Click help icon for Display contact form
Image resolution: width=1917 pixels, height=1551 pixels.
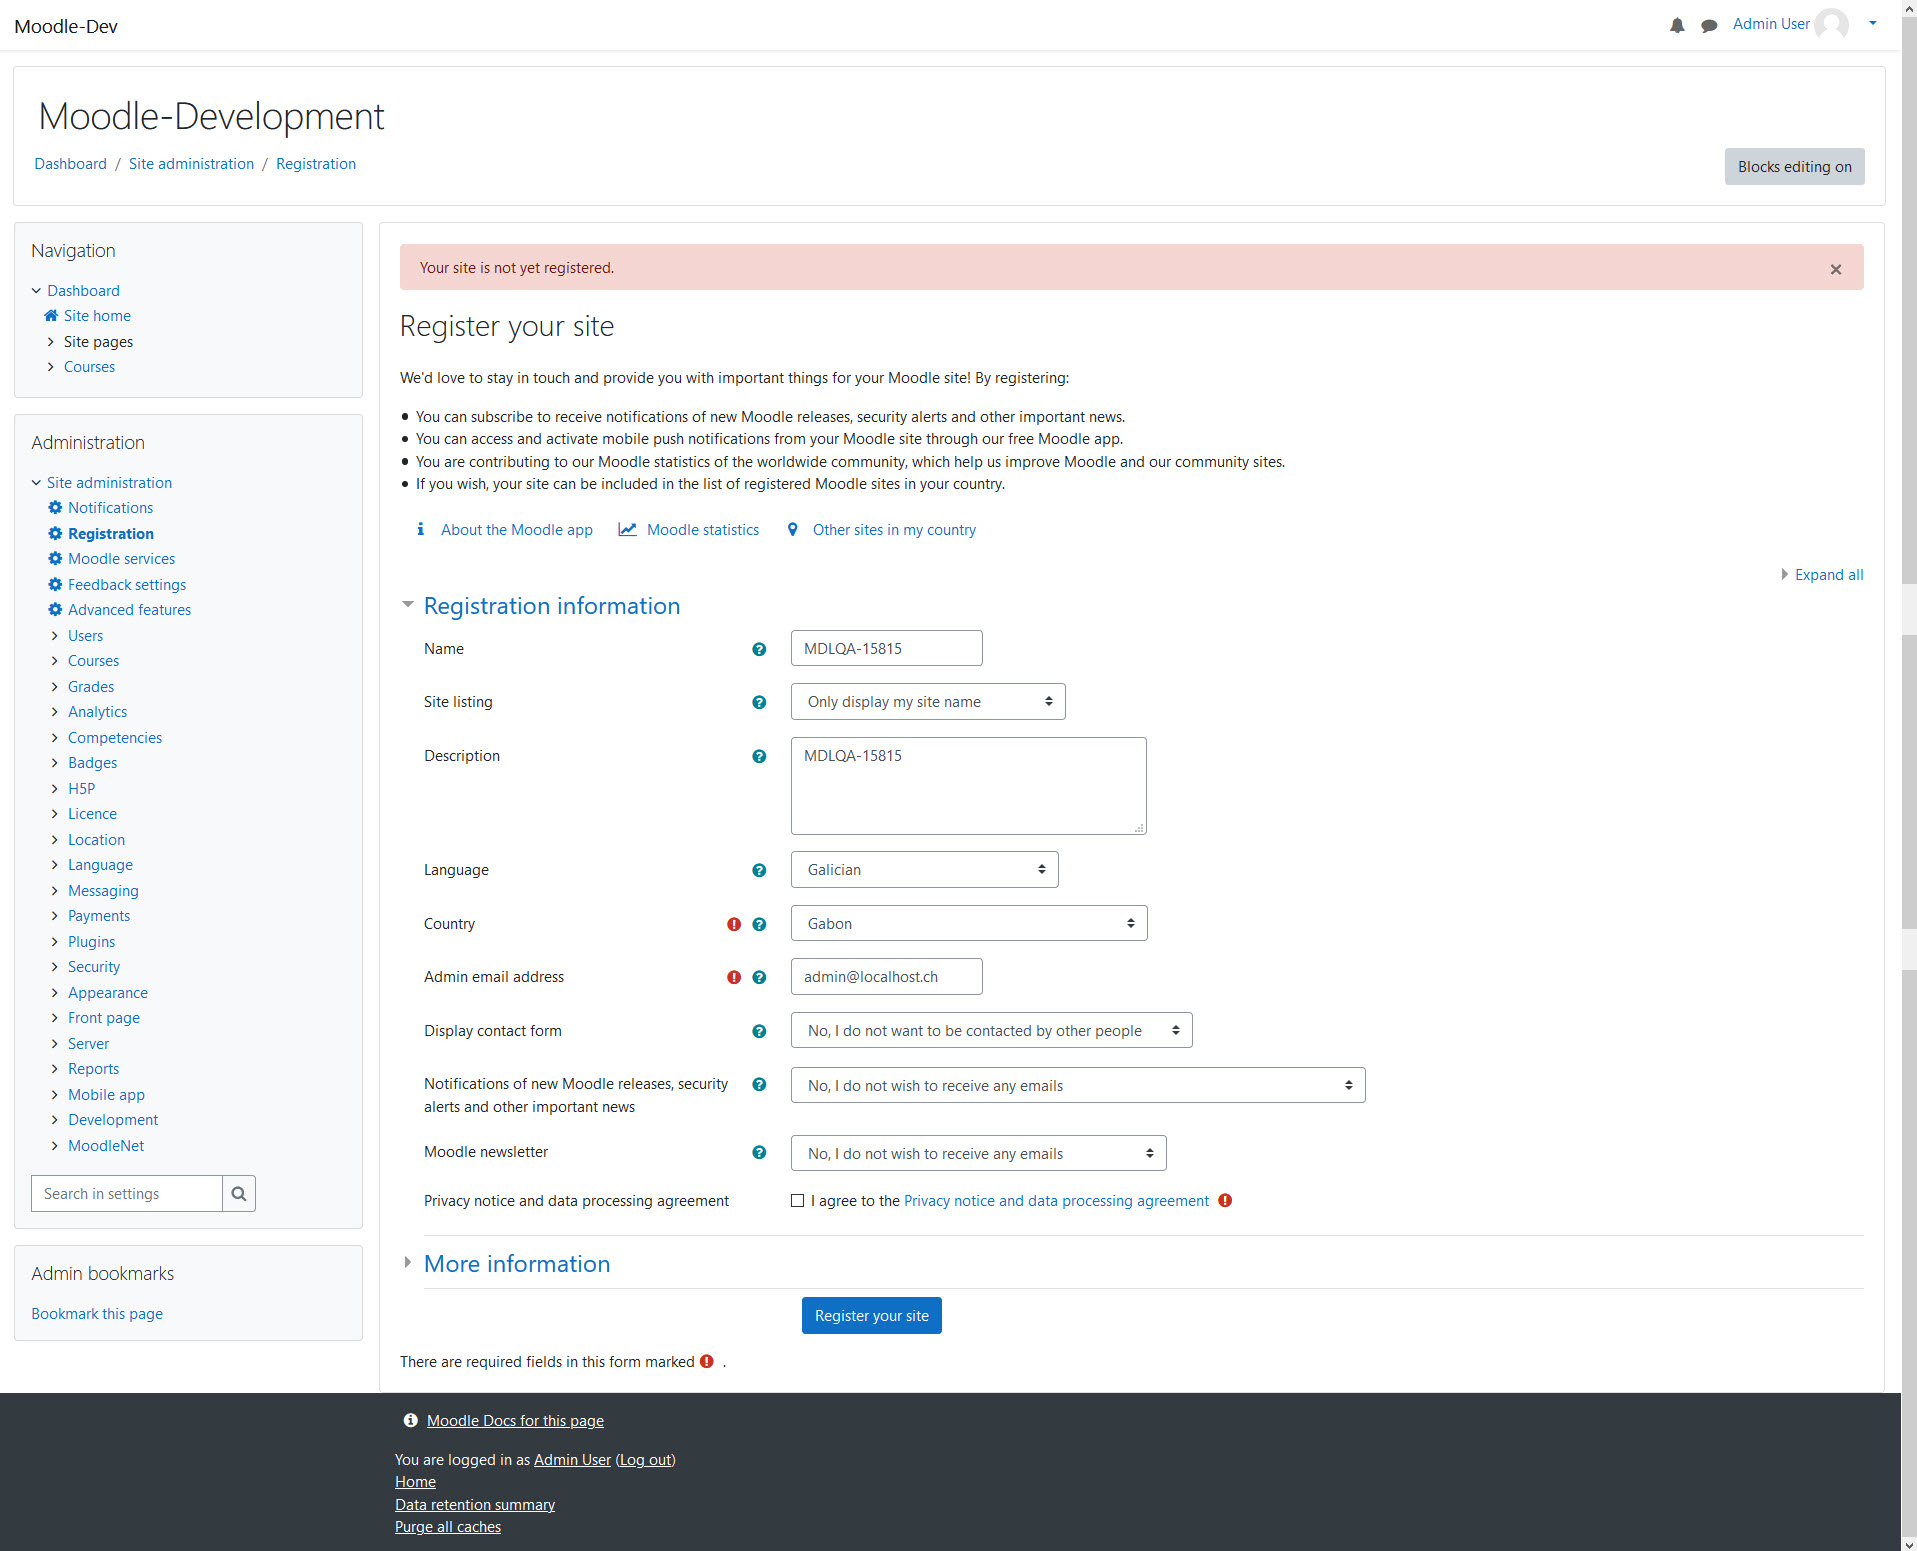point(759,1031)
